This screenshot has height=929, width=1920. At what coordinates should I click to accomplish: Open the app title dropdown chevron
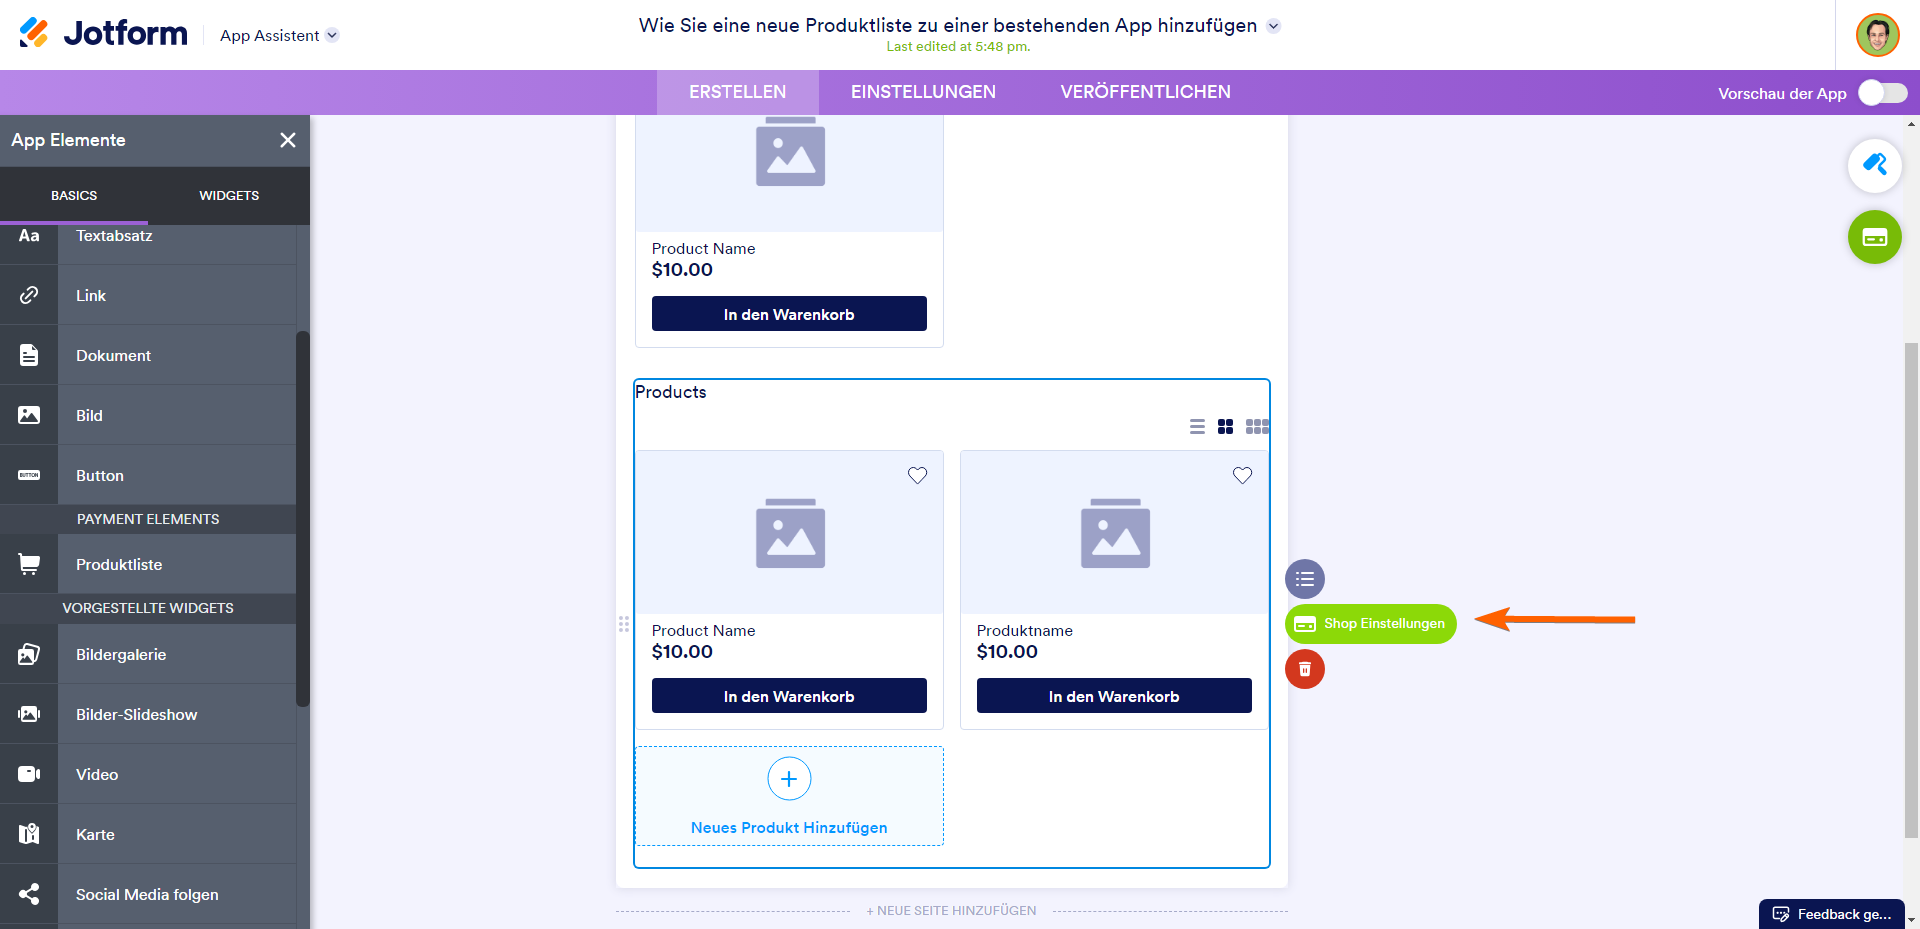click(x=1273, y=27)
